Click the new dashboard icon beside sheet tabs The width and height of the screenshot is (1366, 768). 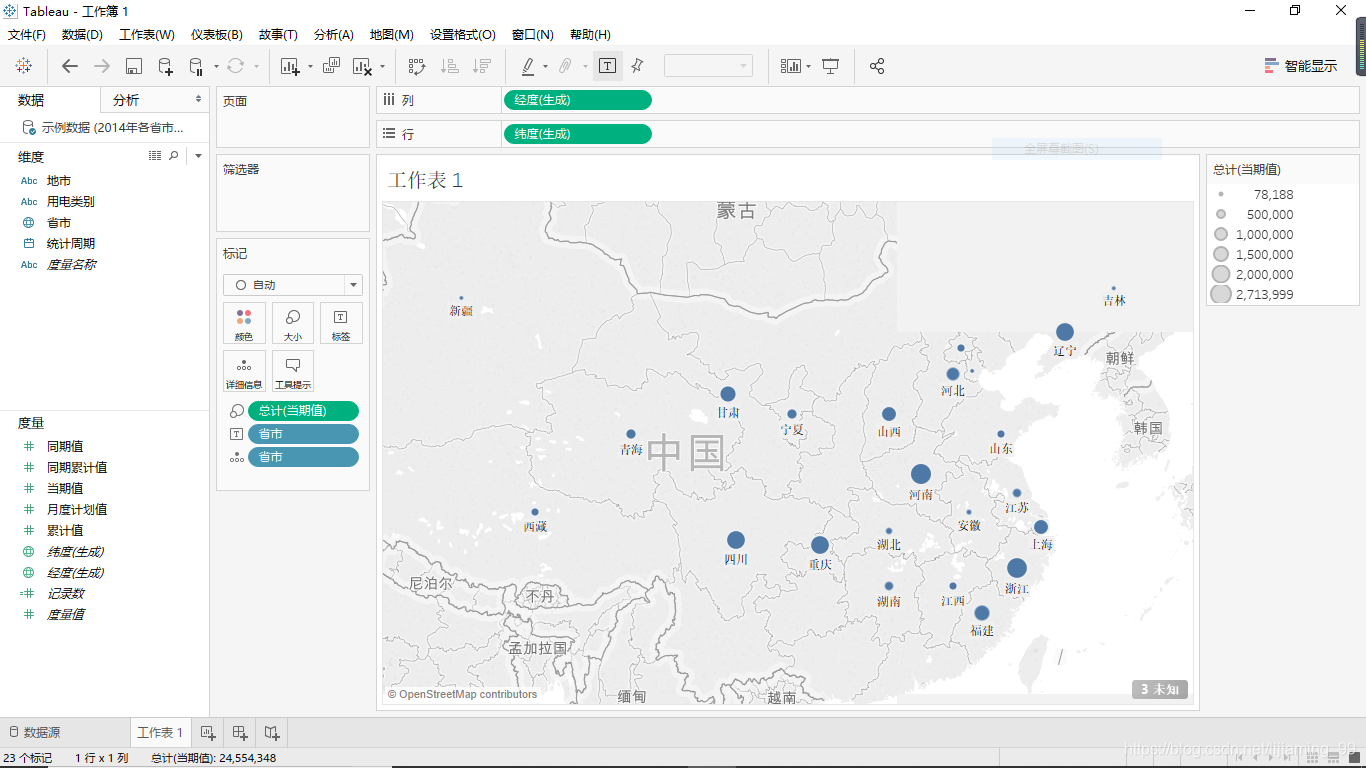(x=240, y=733)
